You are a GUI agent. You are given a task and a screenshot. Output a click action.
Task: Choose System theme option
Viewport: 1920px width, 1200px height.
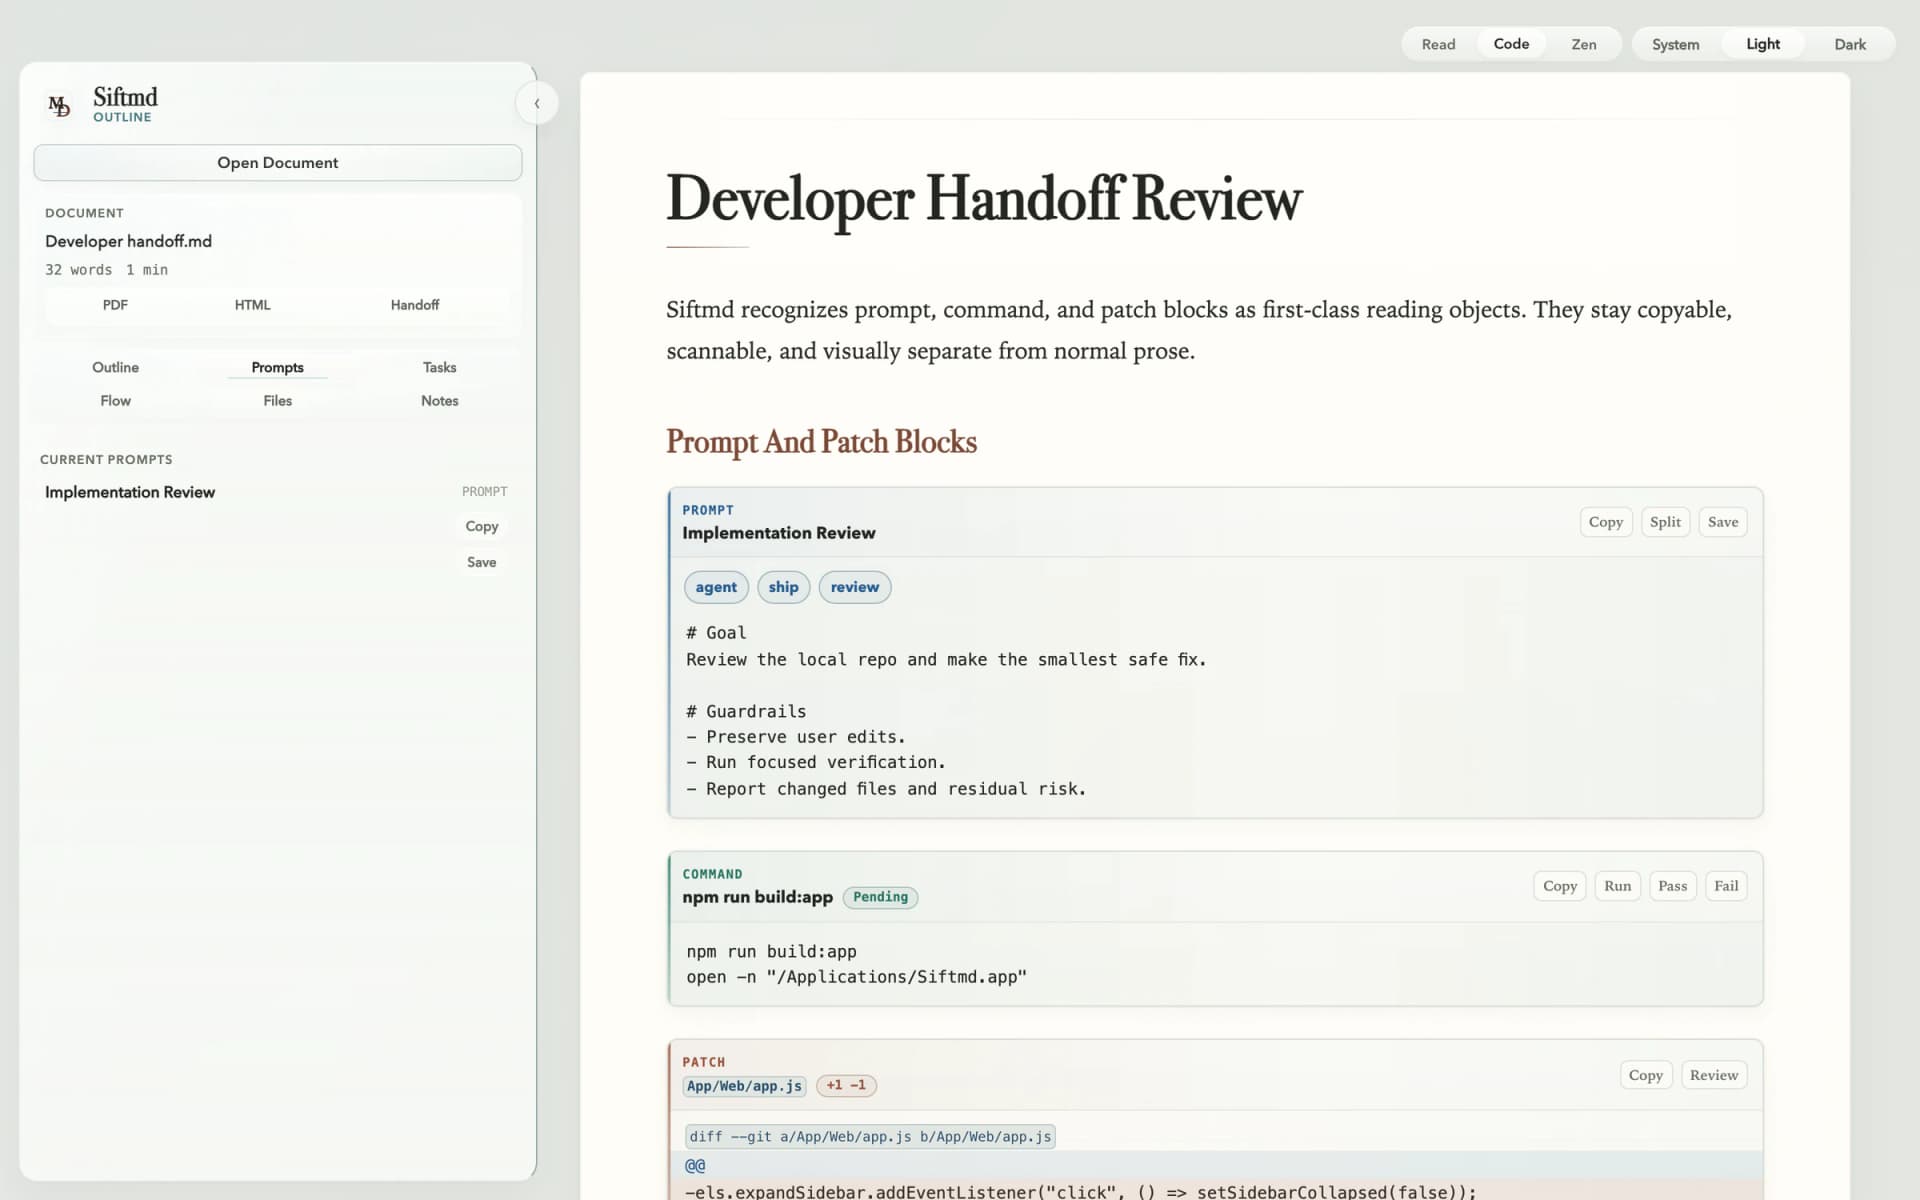[x=1675, y=44]
